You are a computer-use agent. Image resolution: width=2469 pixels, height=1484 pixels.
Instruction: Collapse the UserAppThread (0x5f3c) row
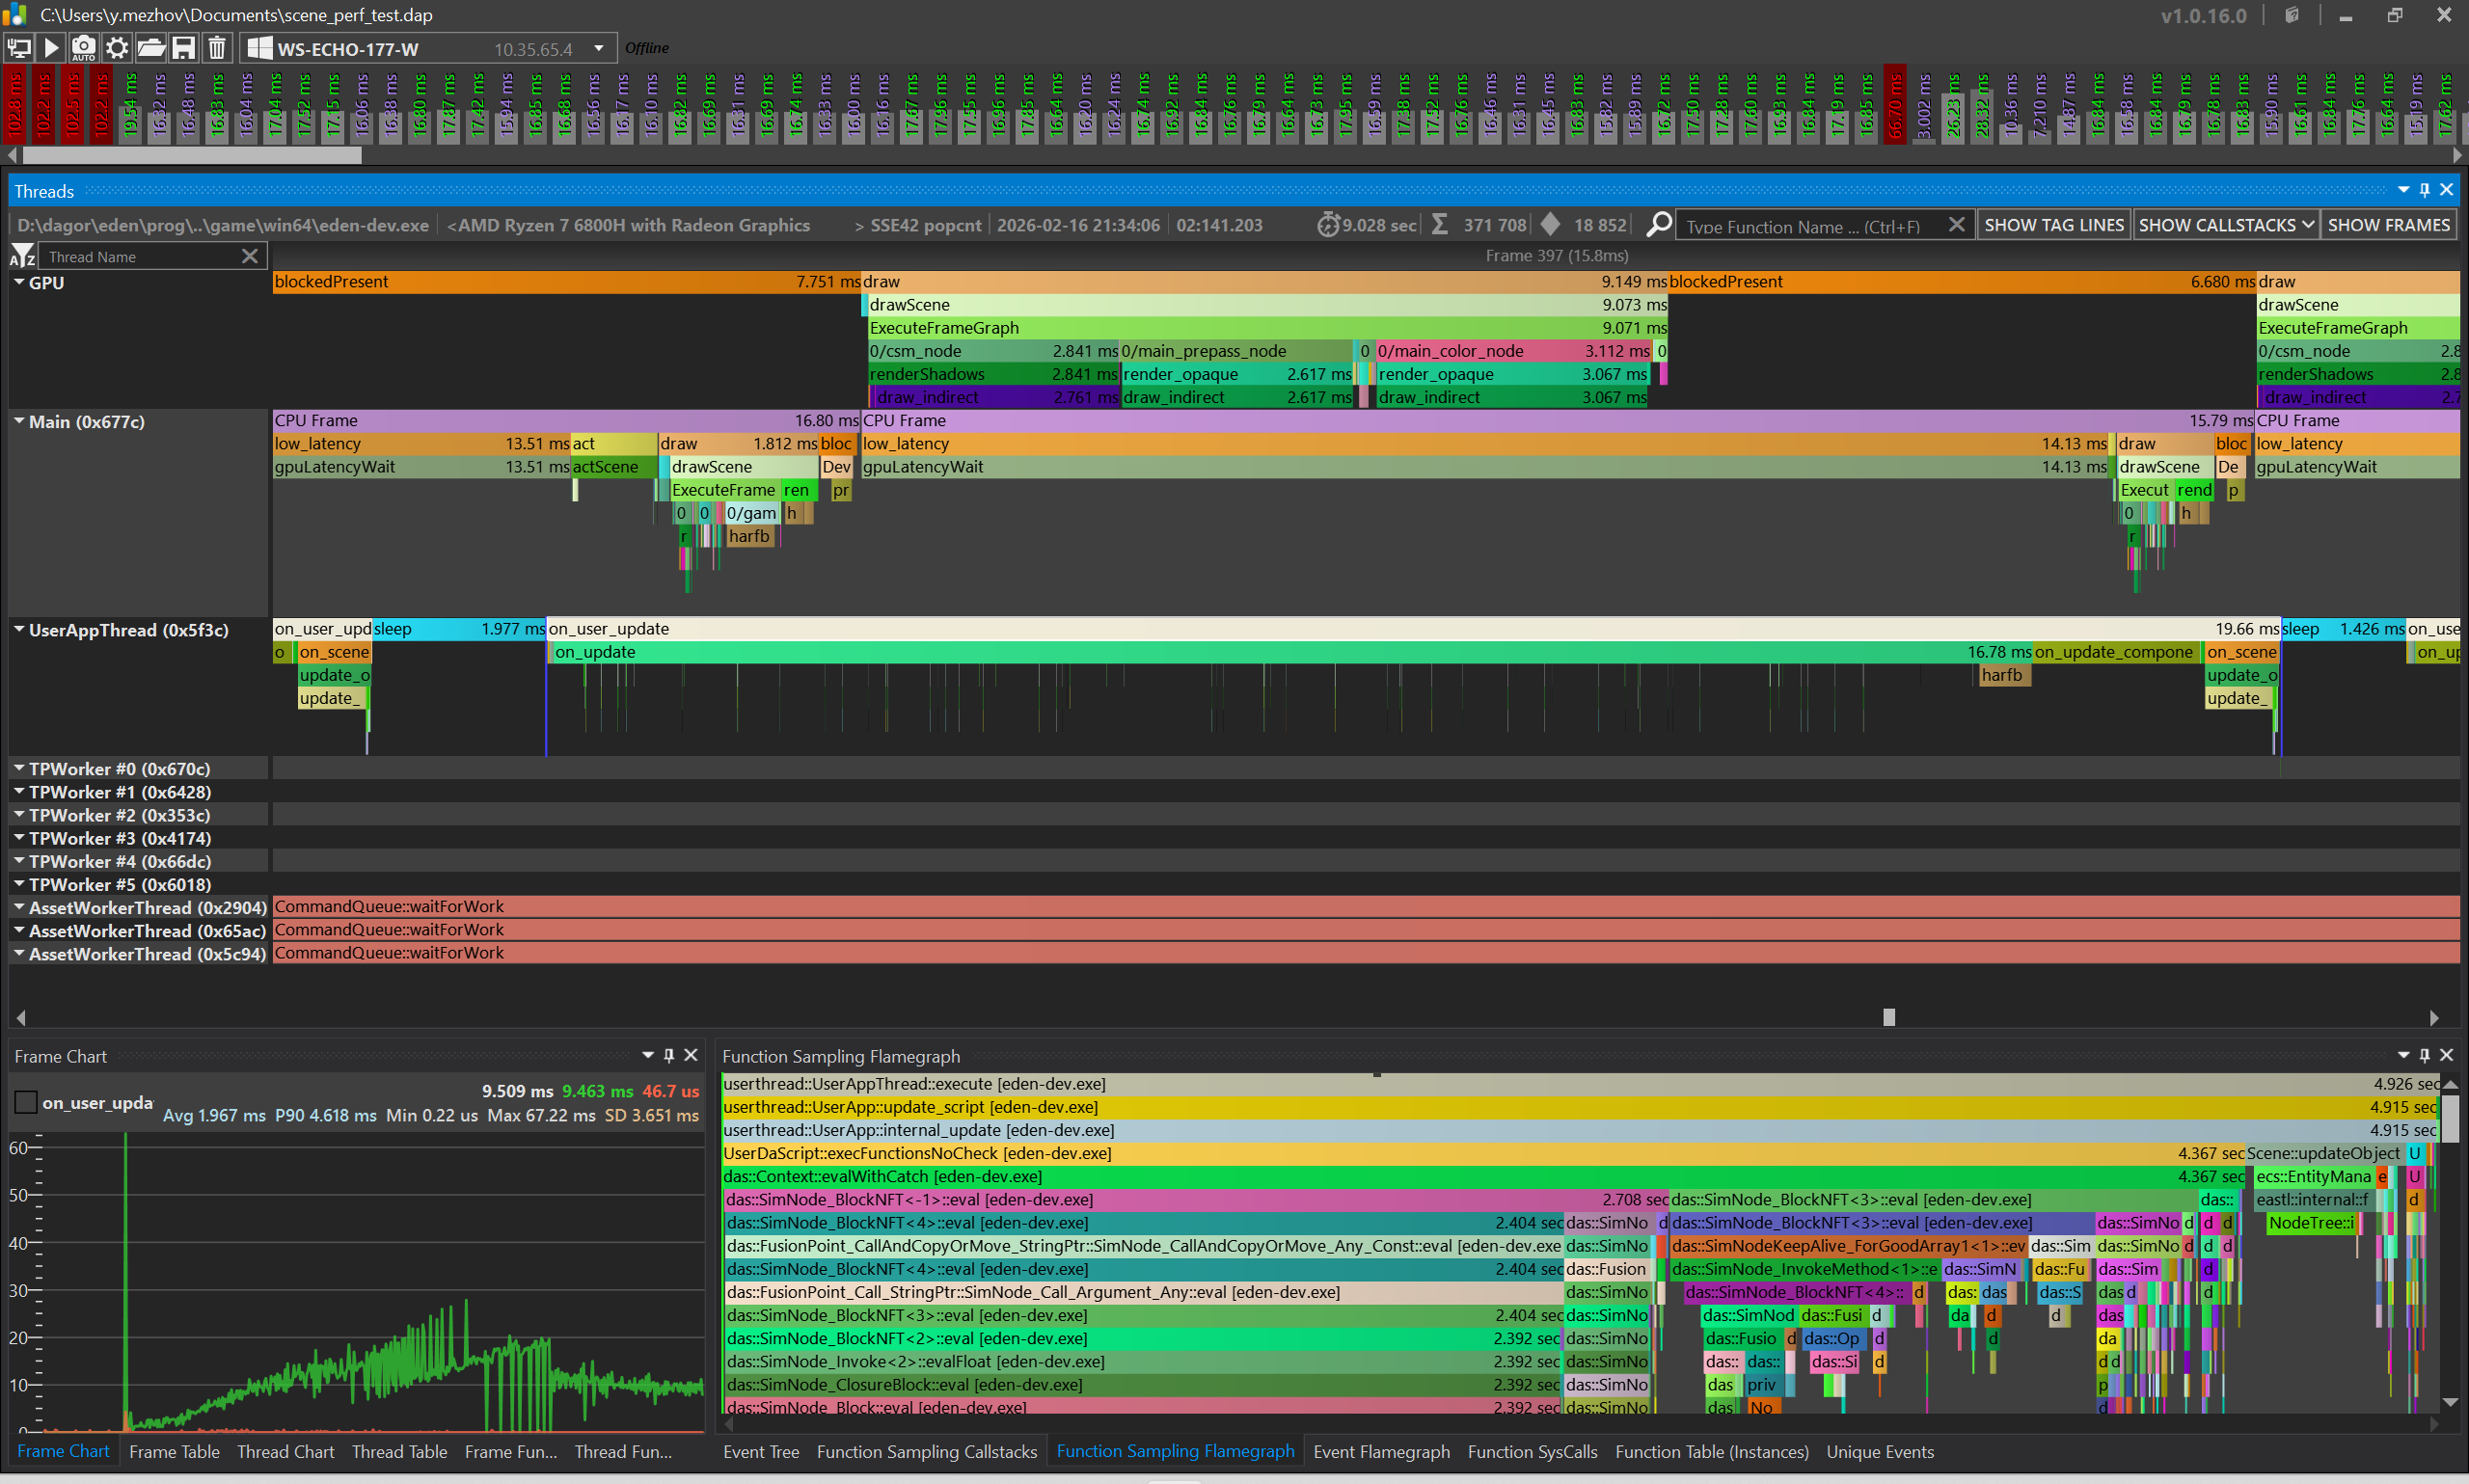(x=19, y=630)
